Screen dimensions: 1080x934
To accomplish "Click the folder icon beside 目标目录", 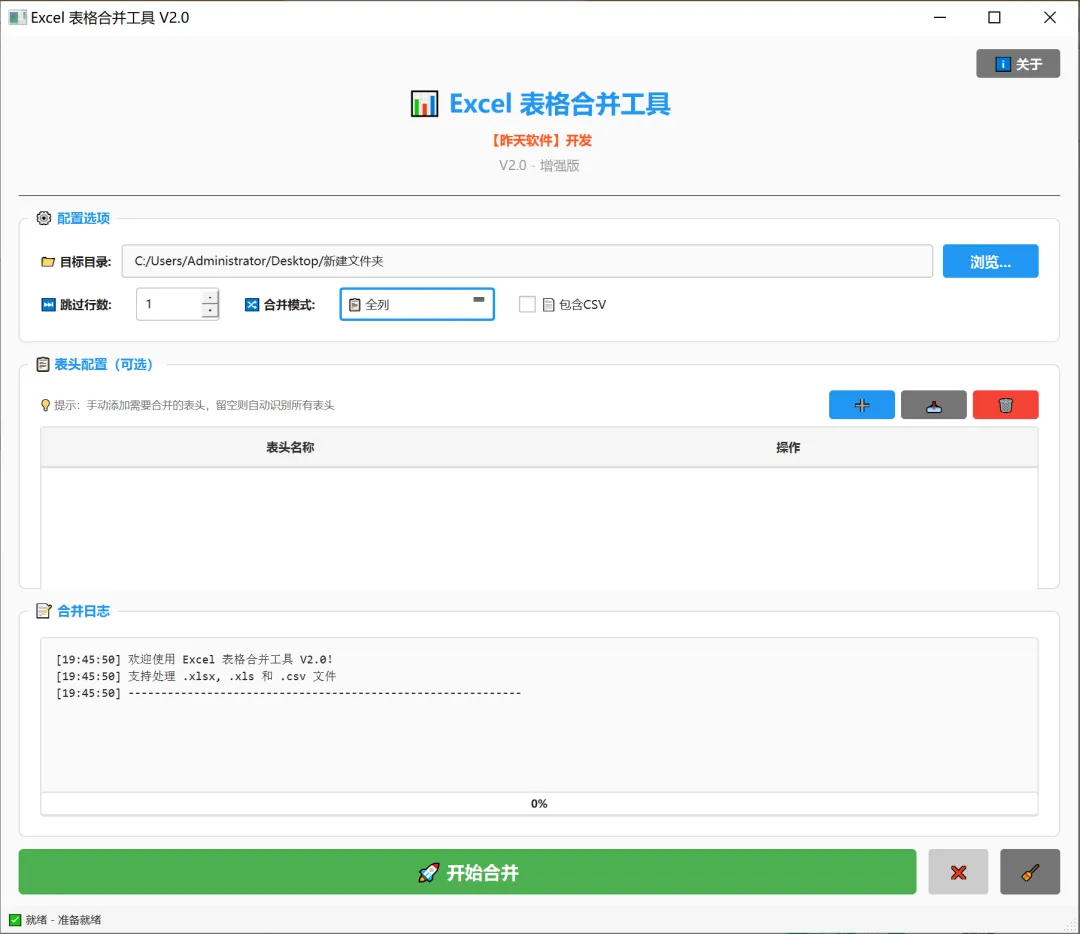I will pyautogui.click(x=48, y=262).
